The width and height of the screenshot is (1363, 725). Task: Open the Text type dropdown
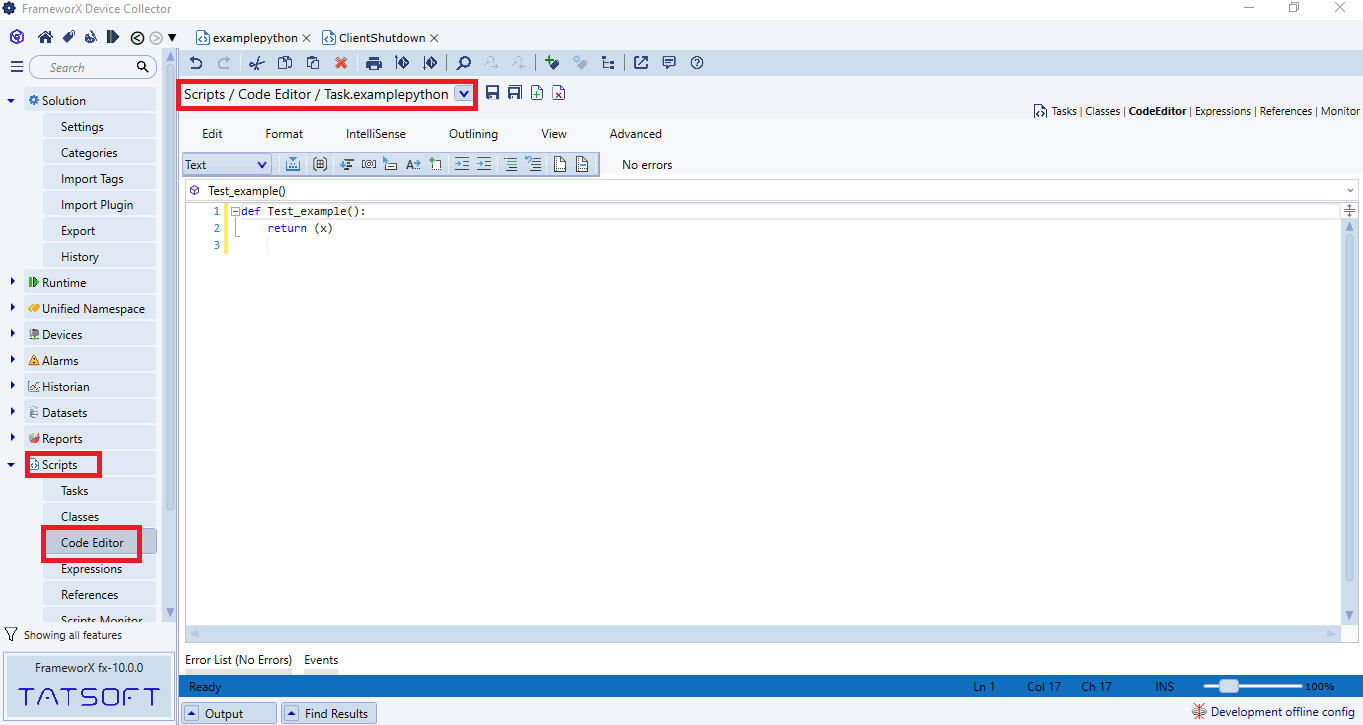pyautogui.click(x=227, y=165)
